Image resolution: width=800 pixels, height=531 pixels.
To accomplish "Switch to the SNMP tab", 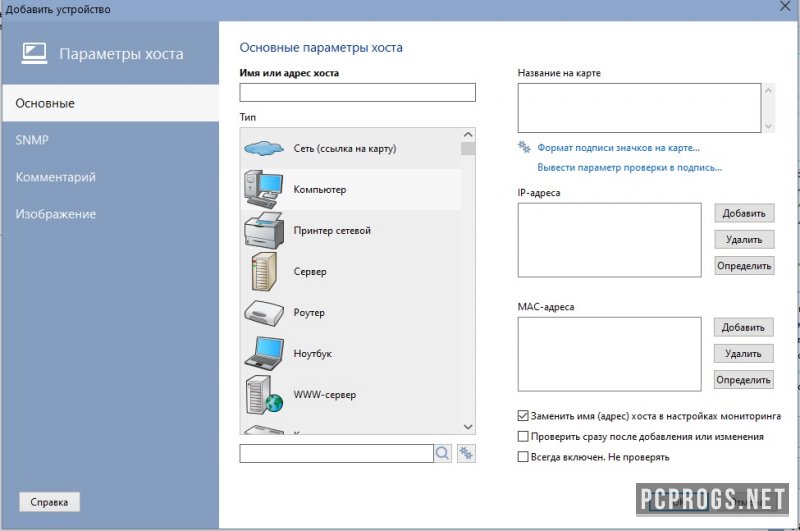I will [x=111, y=140].
